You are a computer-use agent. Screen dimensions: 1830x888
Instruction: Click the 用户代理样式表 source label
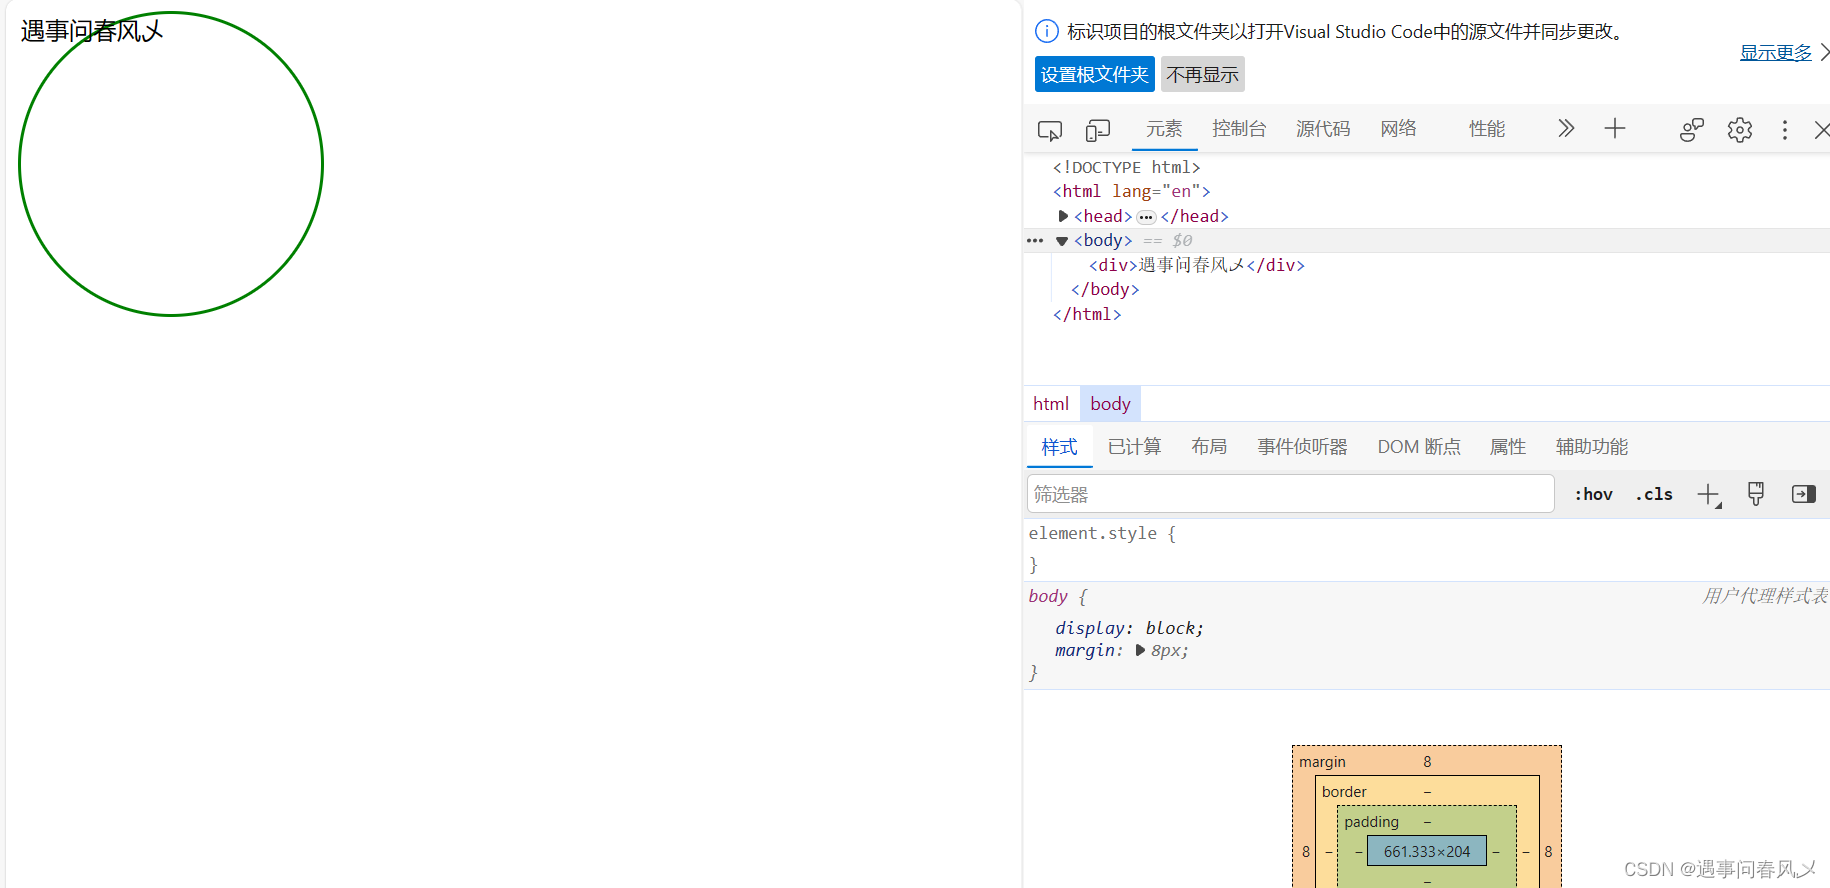click(1765, 596)
